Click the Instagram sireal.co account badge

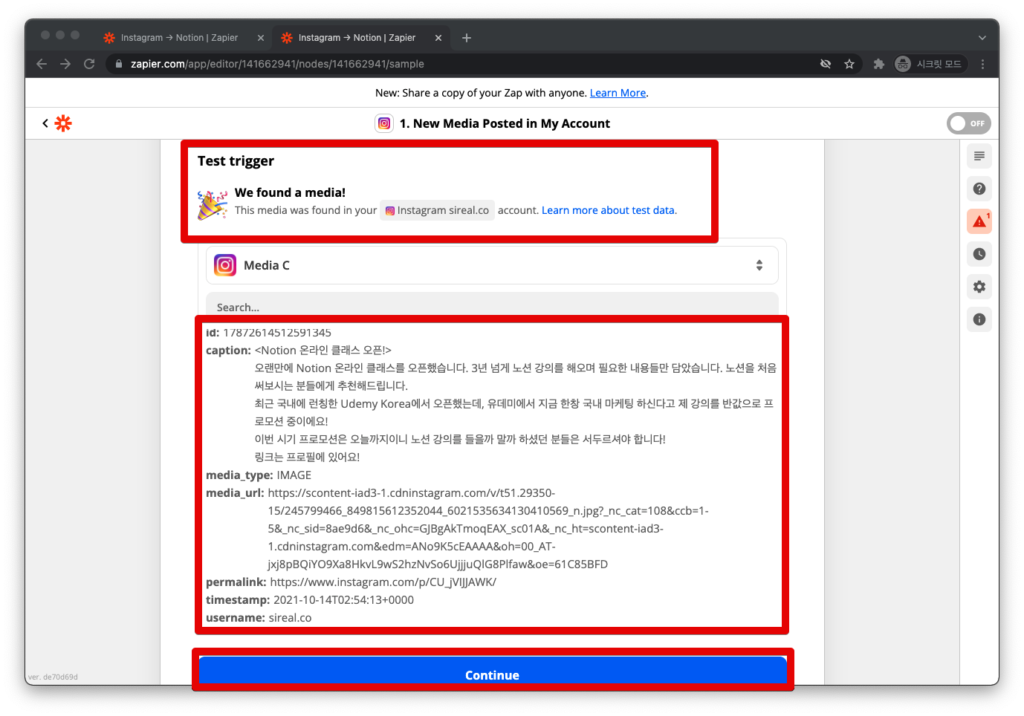(437, 210)
